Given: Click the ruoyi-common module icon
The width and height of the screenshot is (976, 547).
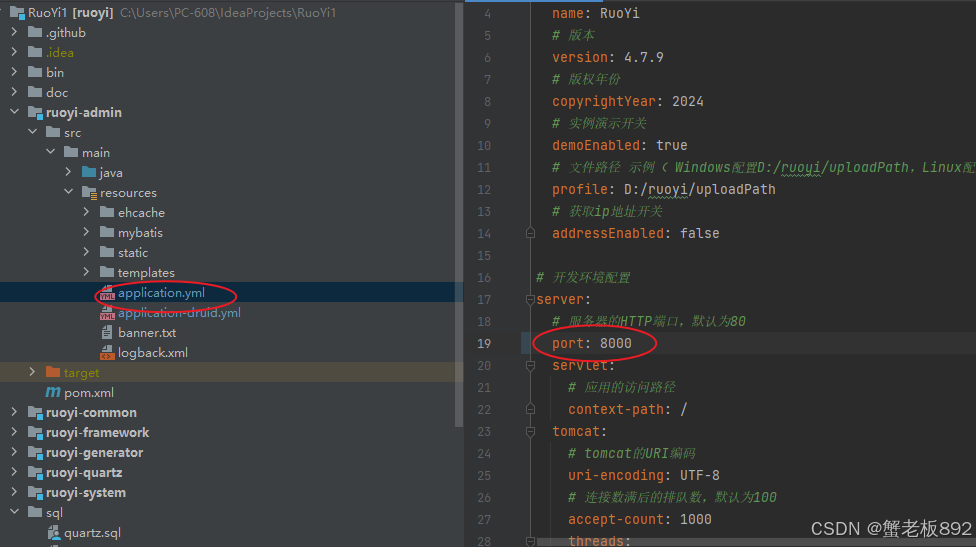Looking at the screenshot, I should [35, 413].
